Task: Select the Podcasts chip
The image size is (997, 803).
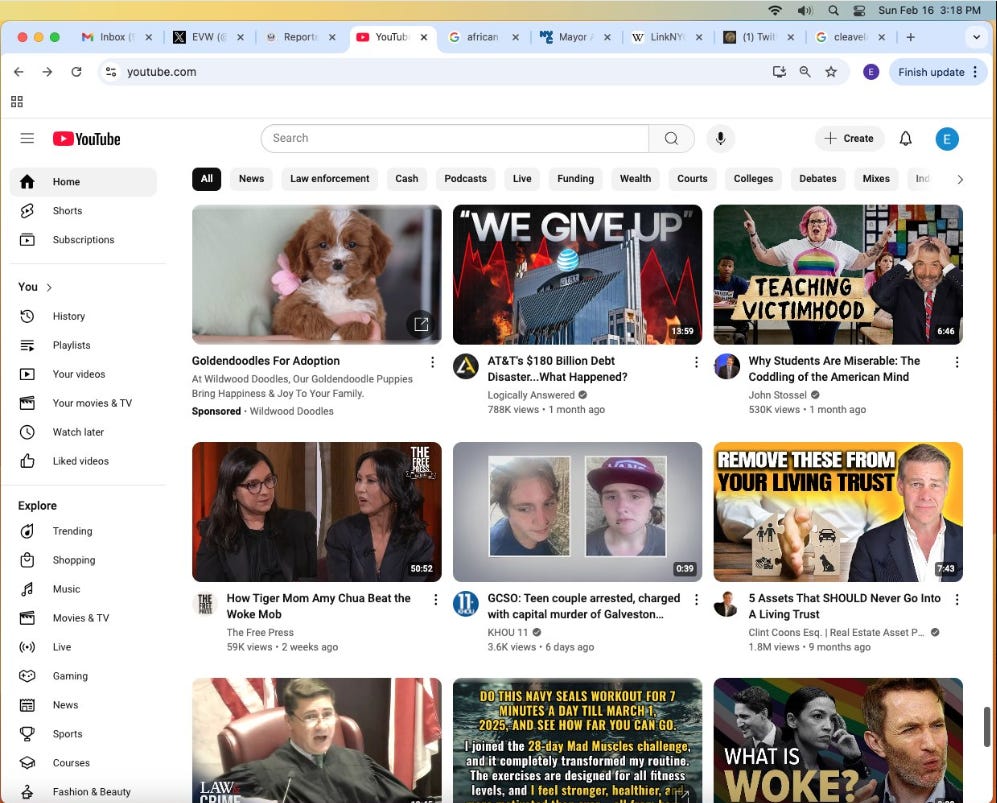Action: pyautogui.click(x=465, y=179)
